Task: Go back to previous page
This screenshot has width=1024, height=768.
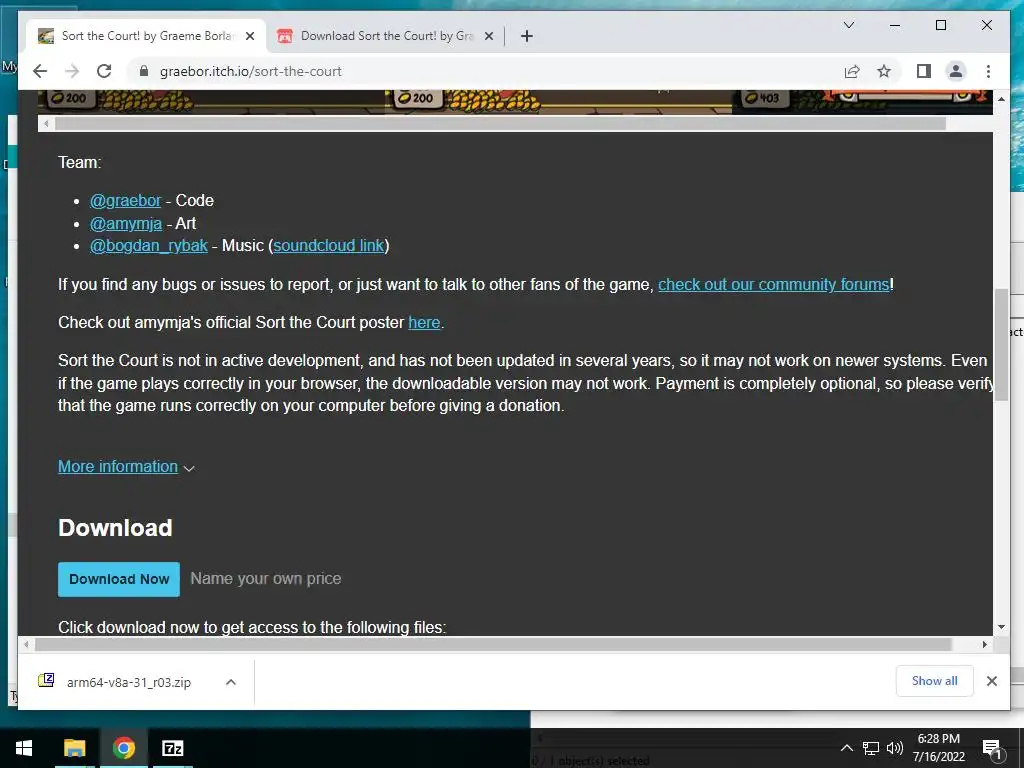Action: tap(40, 71)
